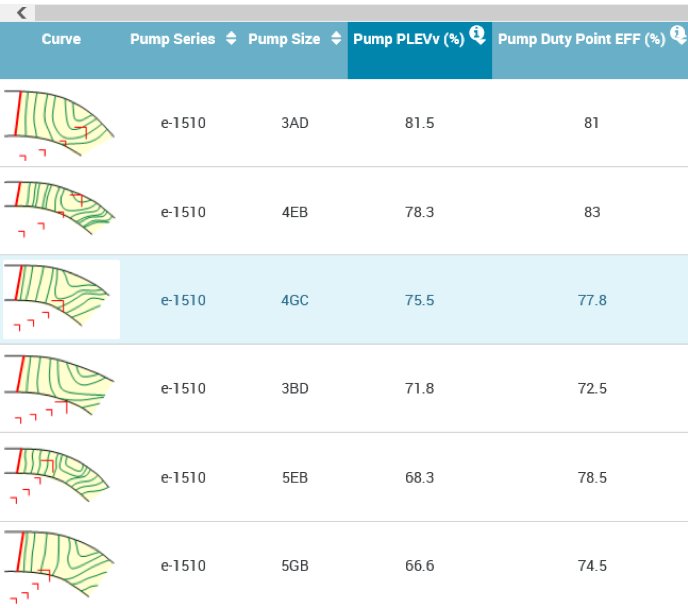Sort by Pump Size arrows
The height and width of the screenshot is (608, 688).
tap(336, 39)
